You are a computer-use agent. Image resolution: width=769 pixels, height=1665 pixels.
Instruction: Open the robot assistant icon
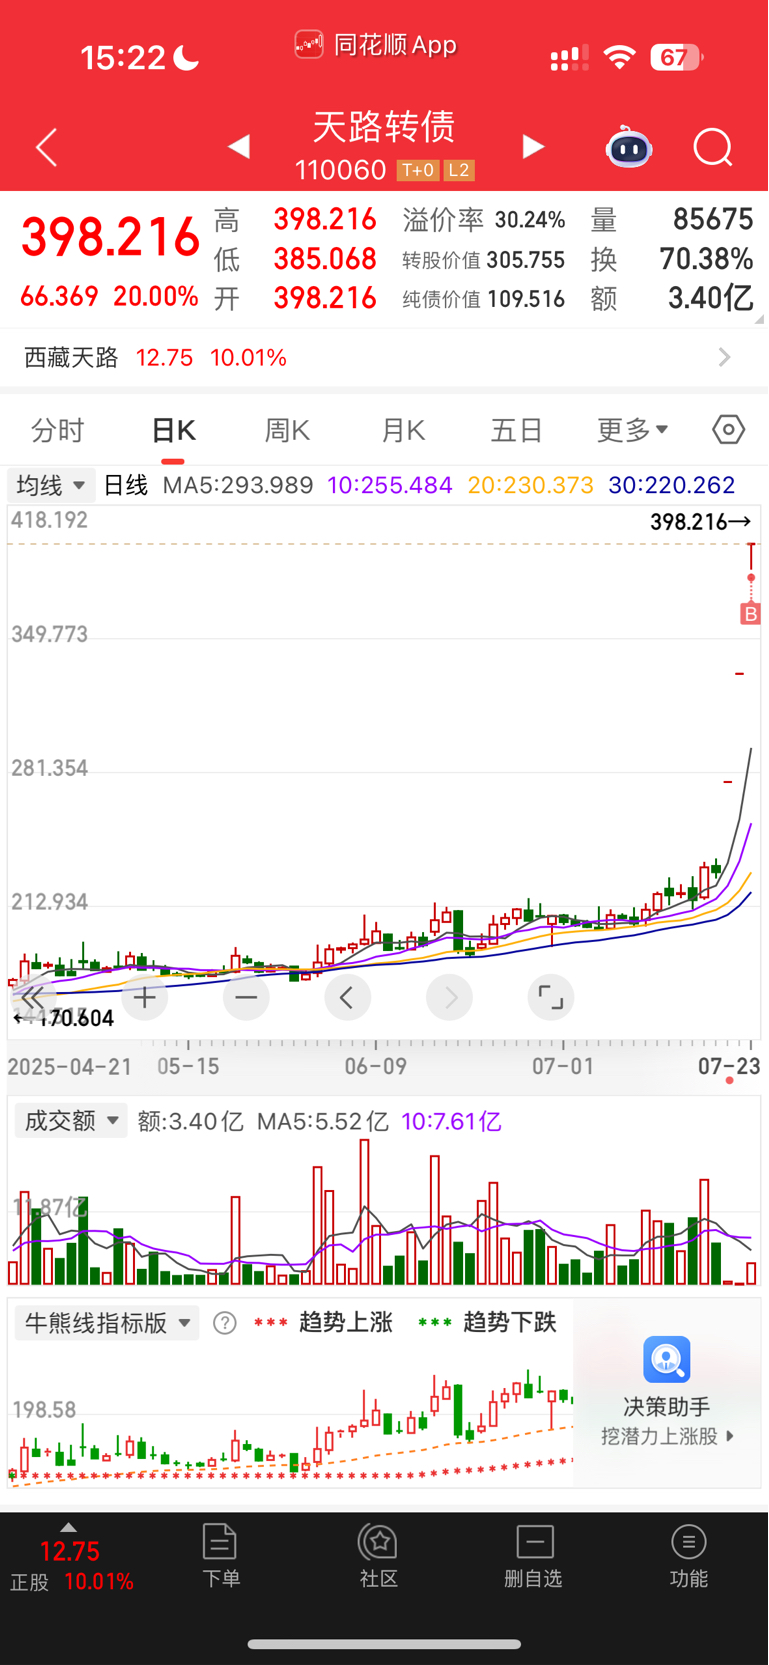click(x=629, y=147)
